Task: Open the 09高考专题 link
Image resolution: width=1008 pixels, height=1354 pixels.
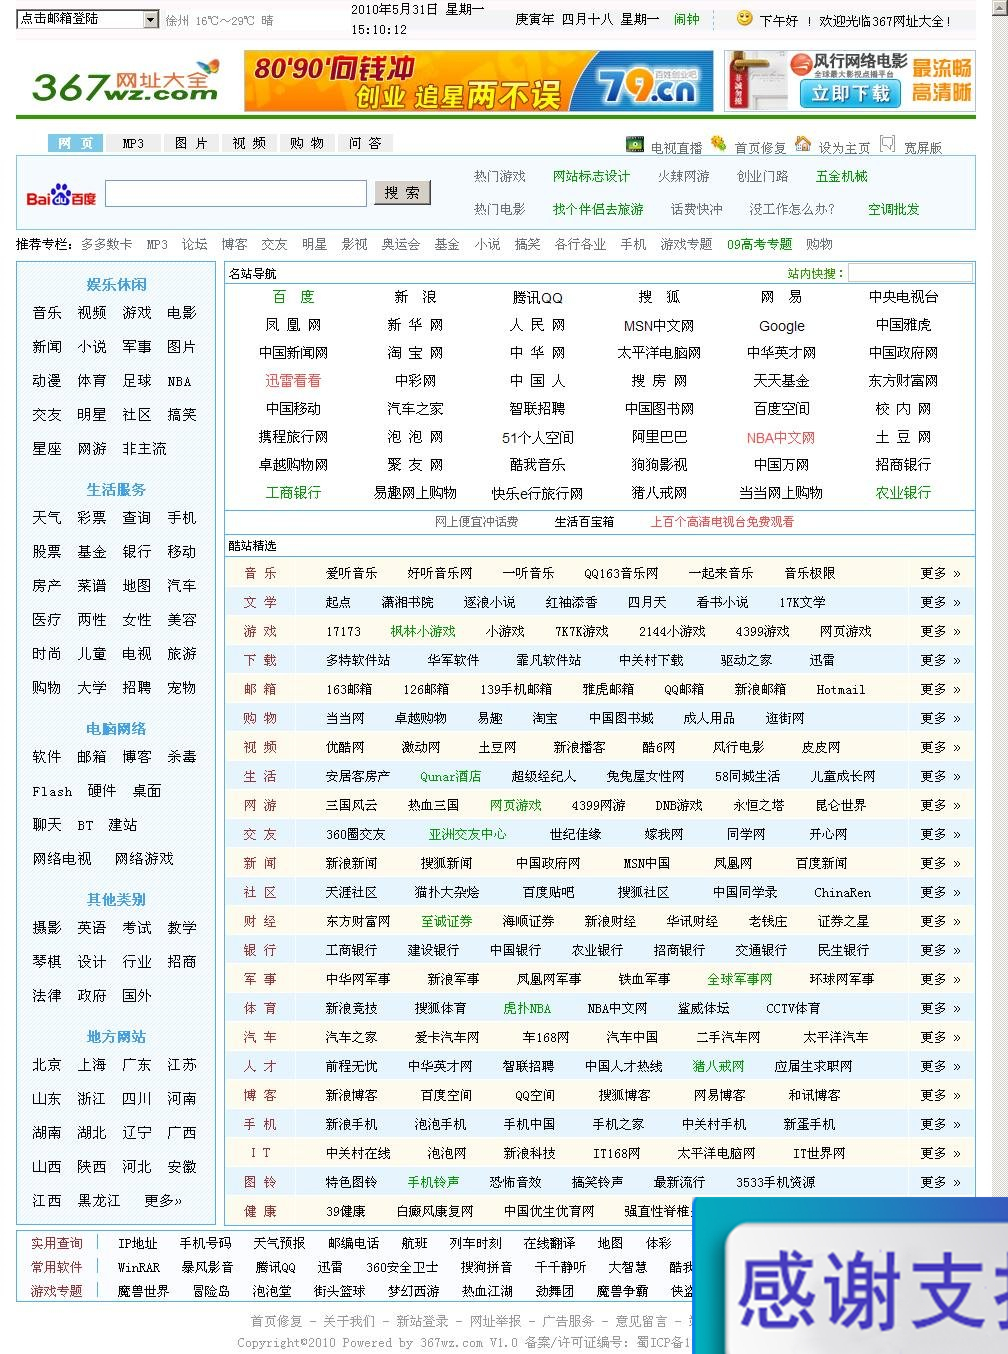Action: point(759,244)
